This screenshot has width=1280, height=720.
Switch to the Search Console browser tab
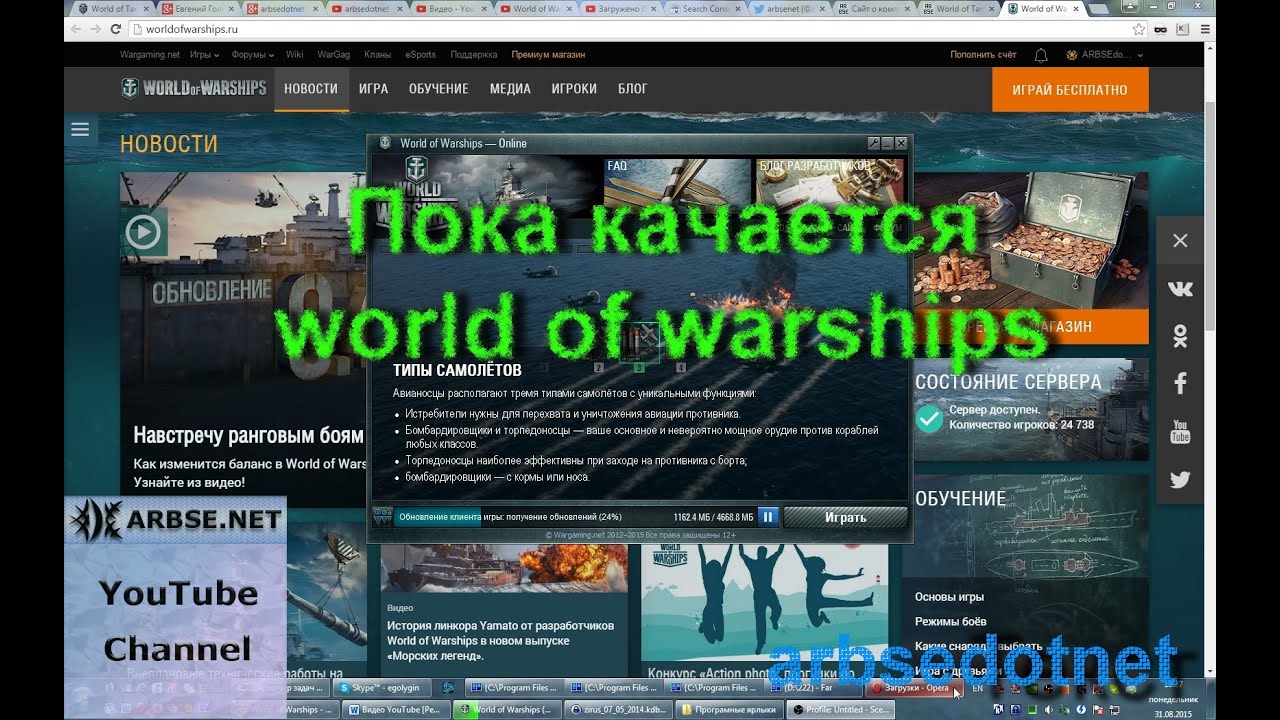(x=706, y=9)
